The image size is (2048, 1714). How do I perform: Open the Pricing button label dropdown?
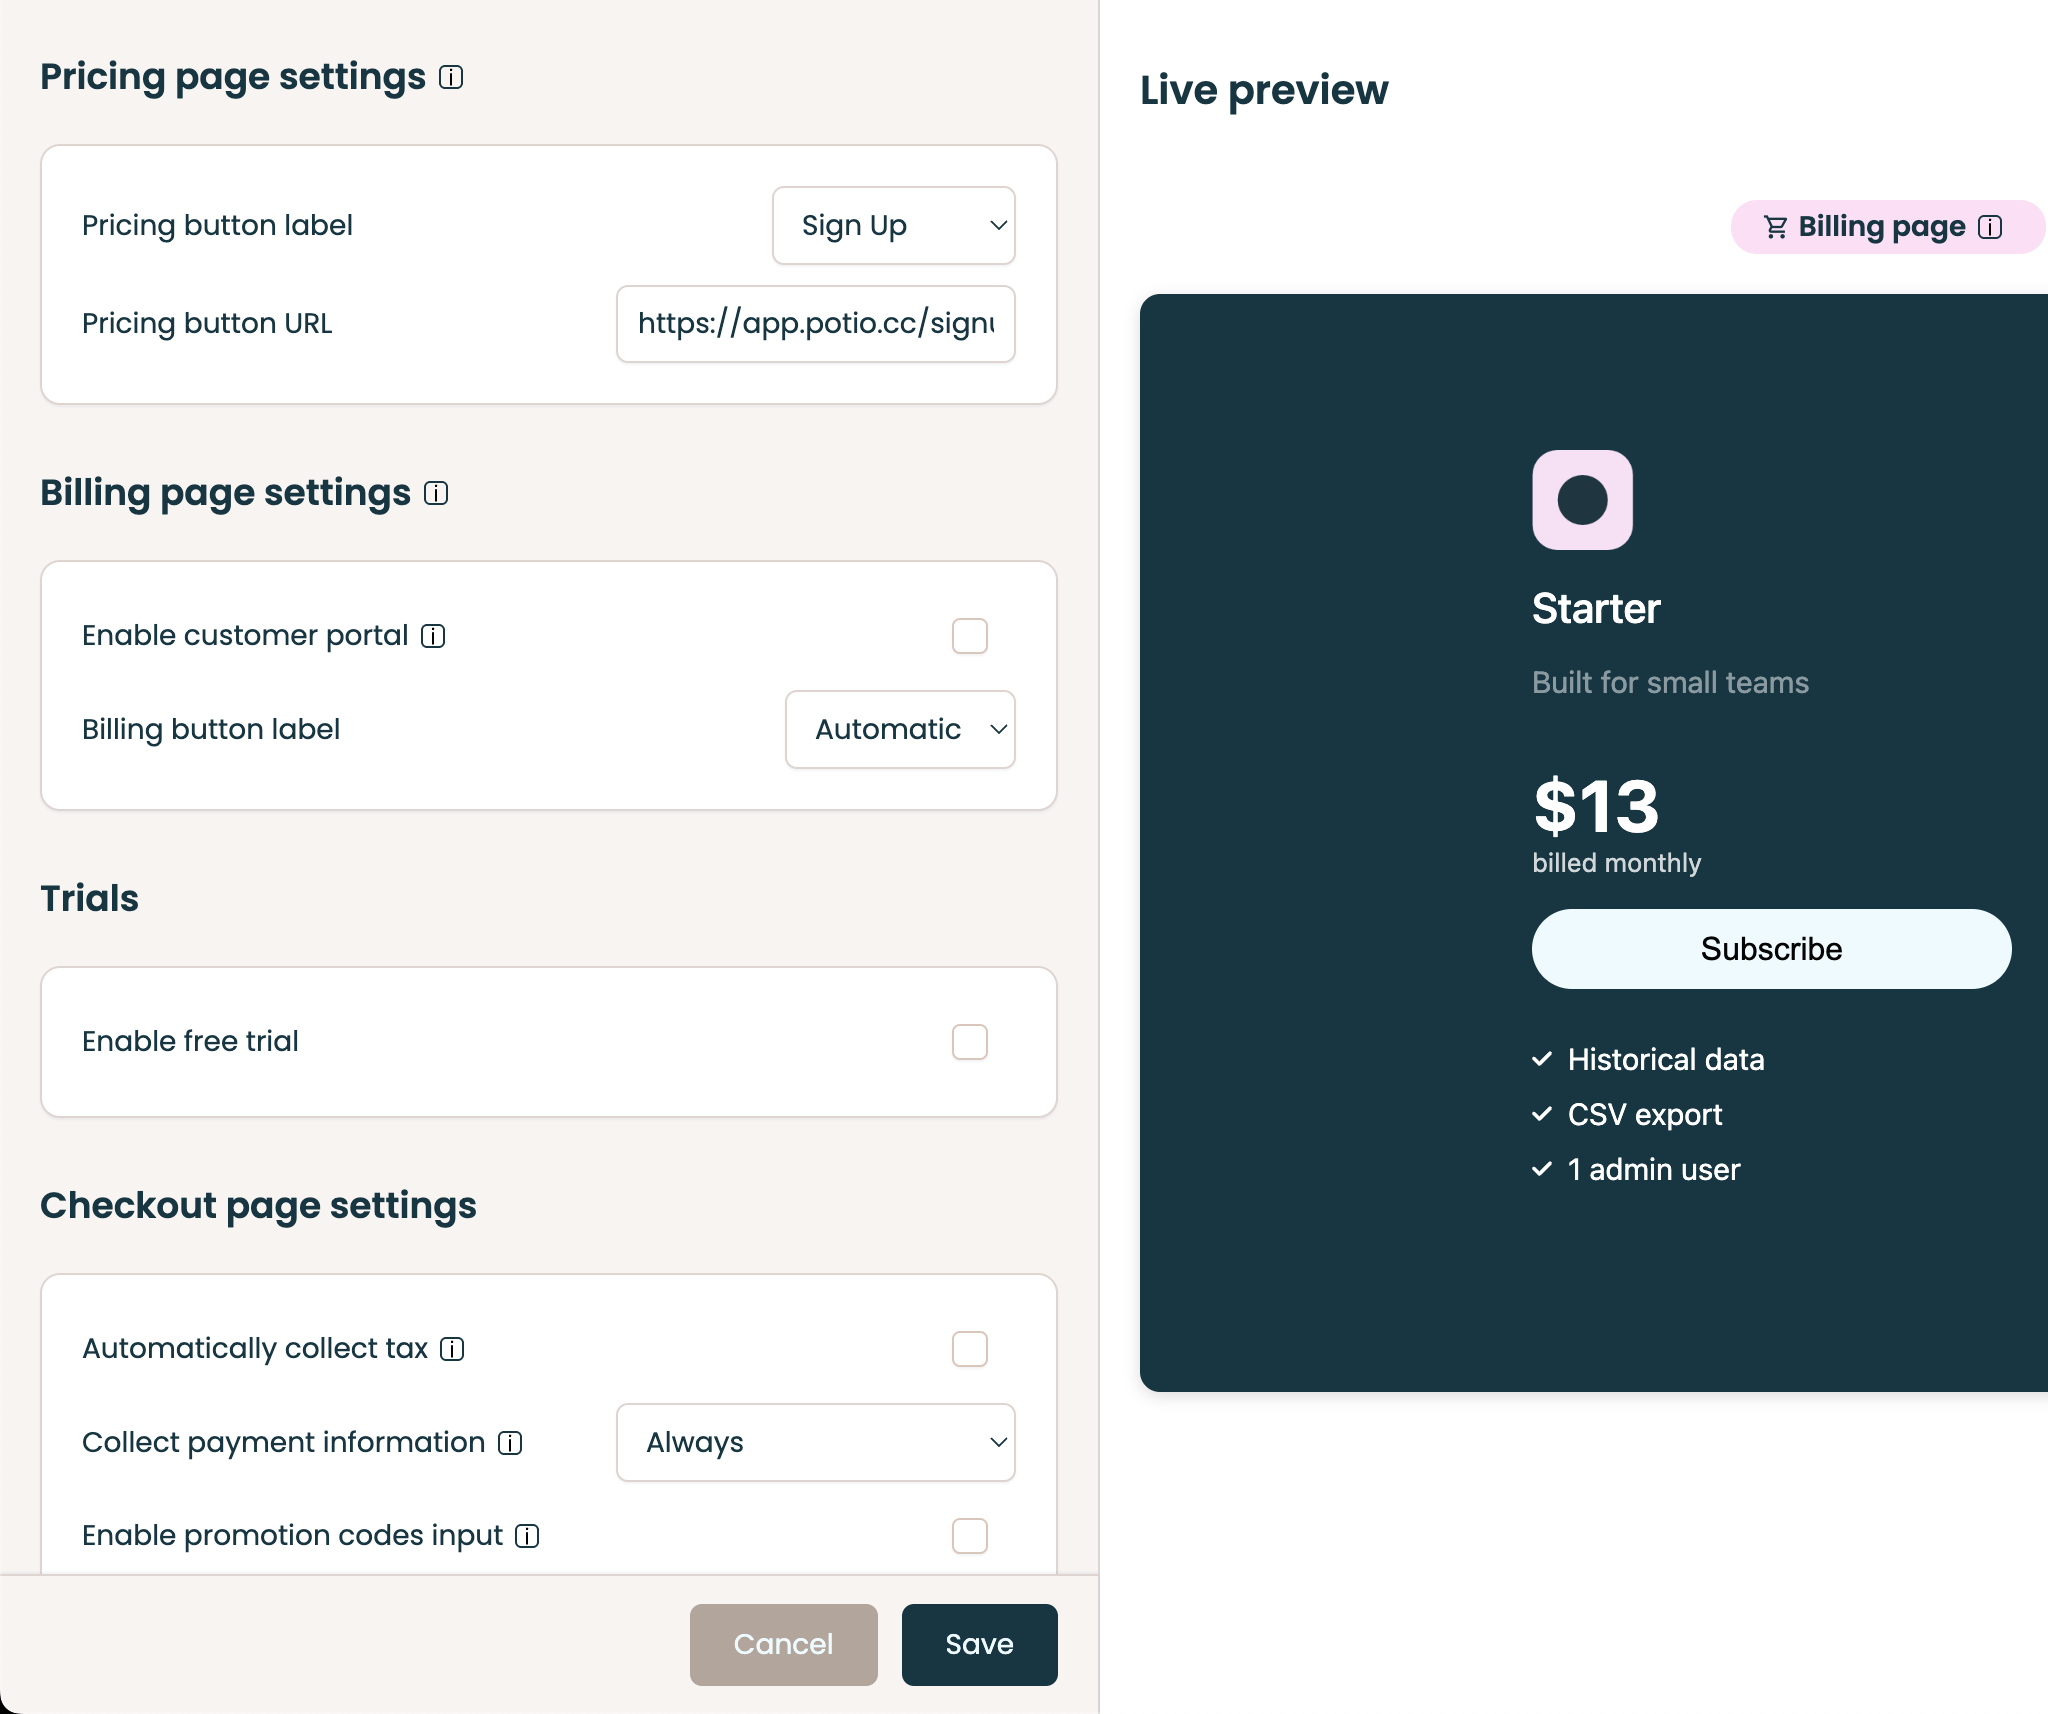(893, 226)
